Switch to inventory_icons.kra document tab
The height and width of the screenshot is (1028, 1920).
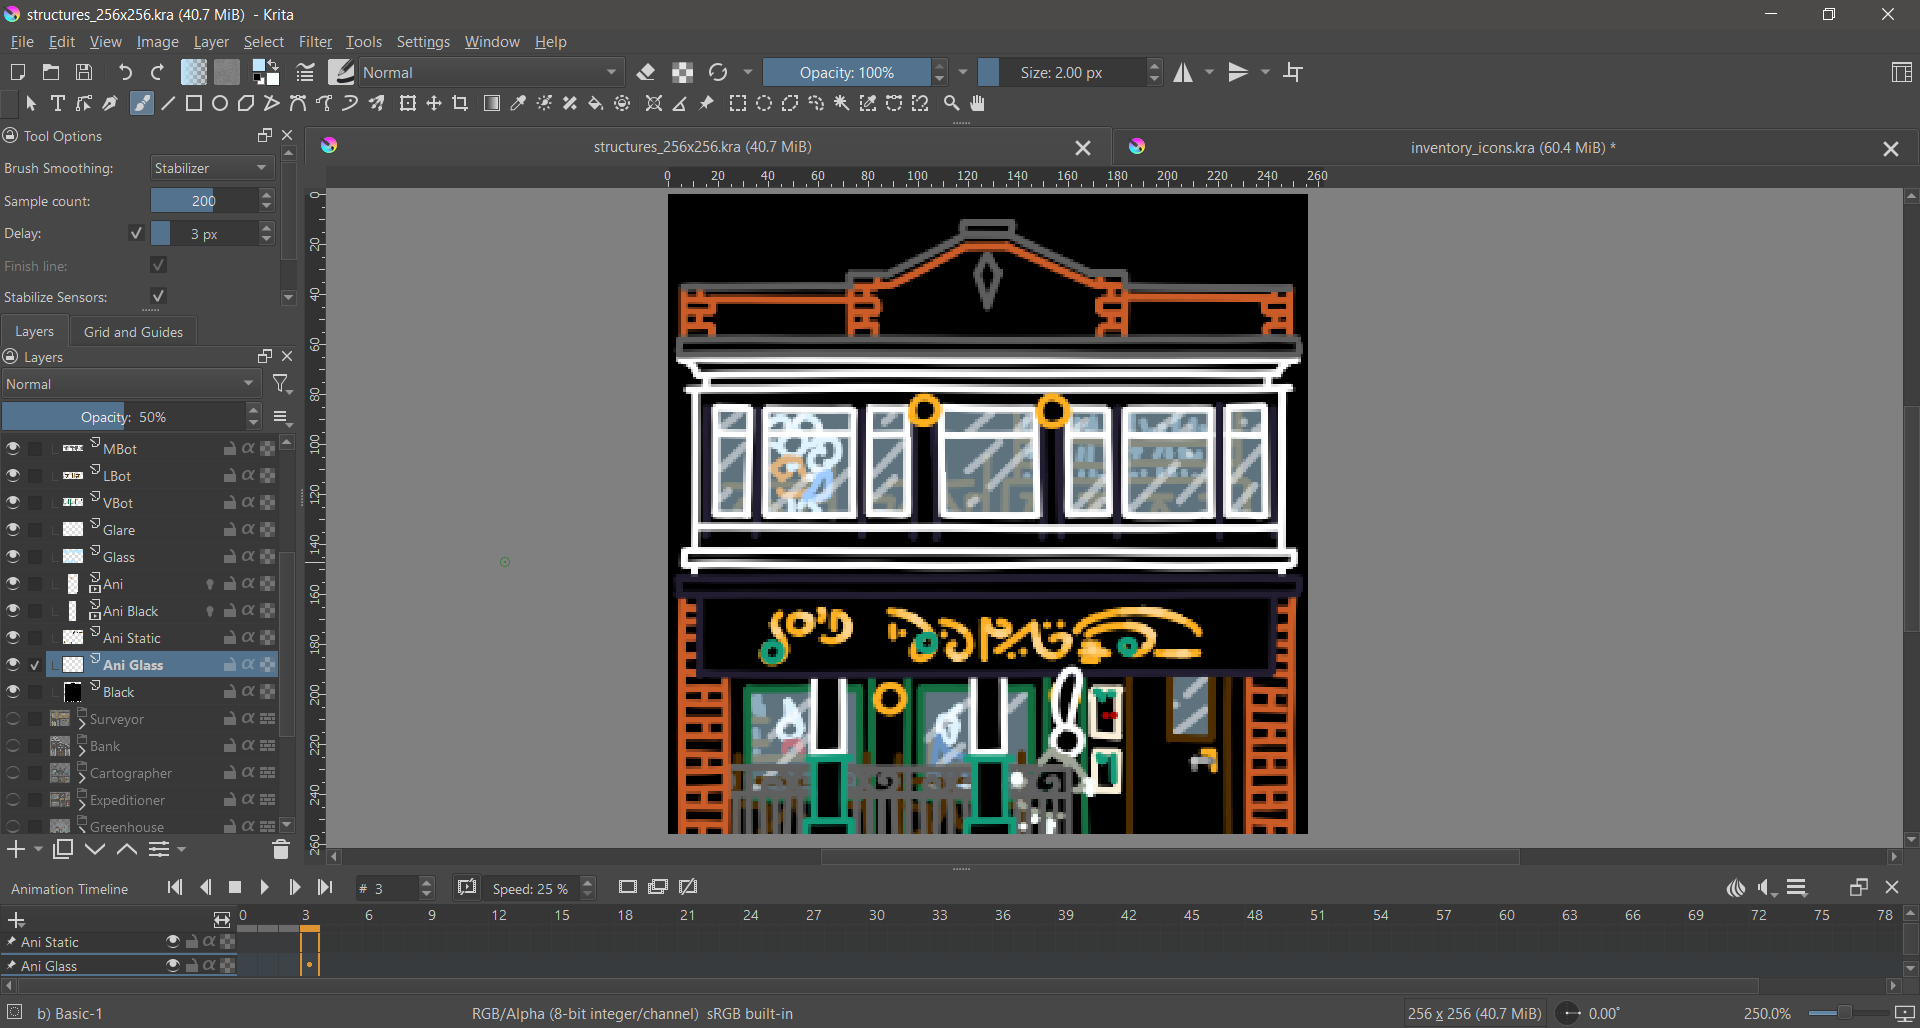(x=1511, y=148)
